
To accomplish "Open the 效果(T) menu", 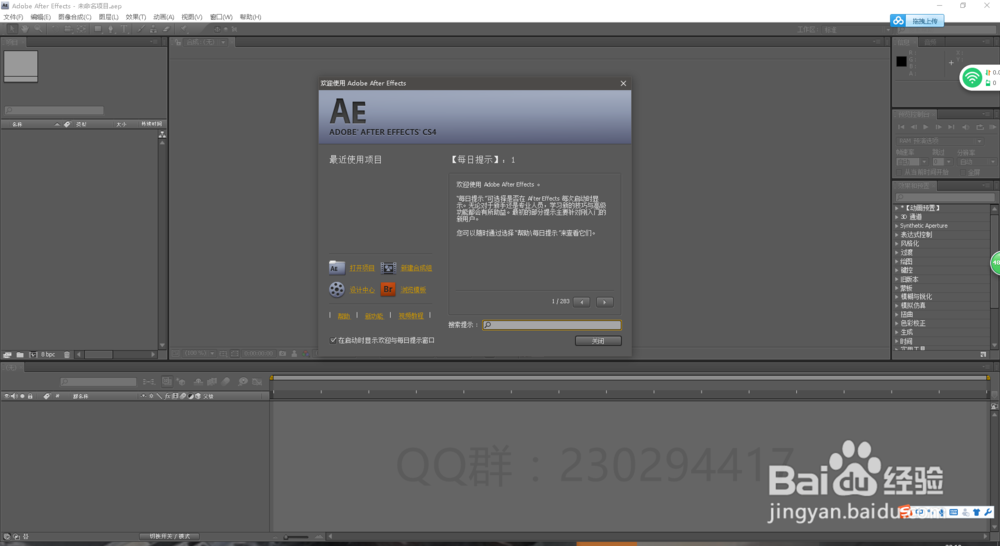I will coord(135,17).
